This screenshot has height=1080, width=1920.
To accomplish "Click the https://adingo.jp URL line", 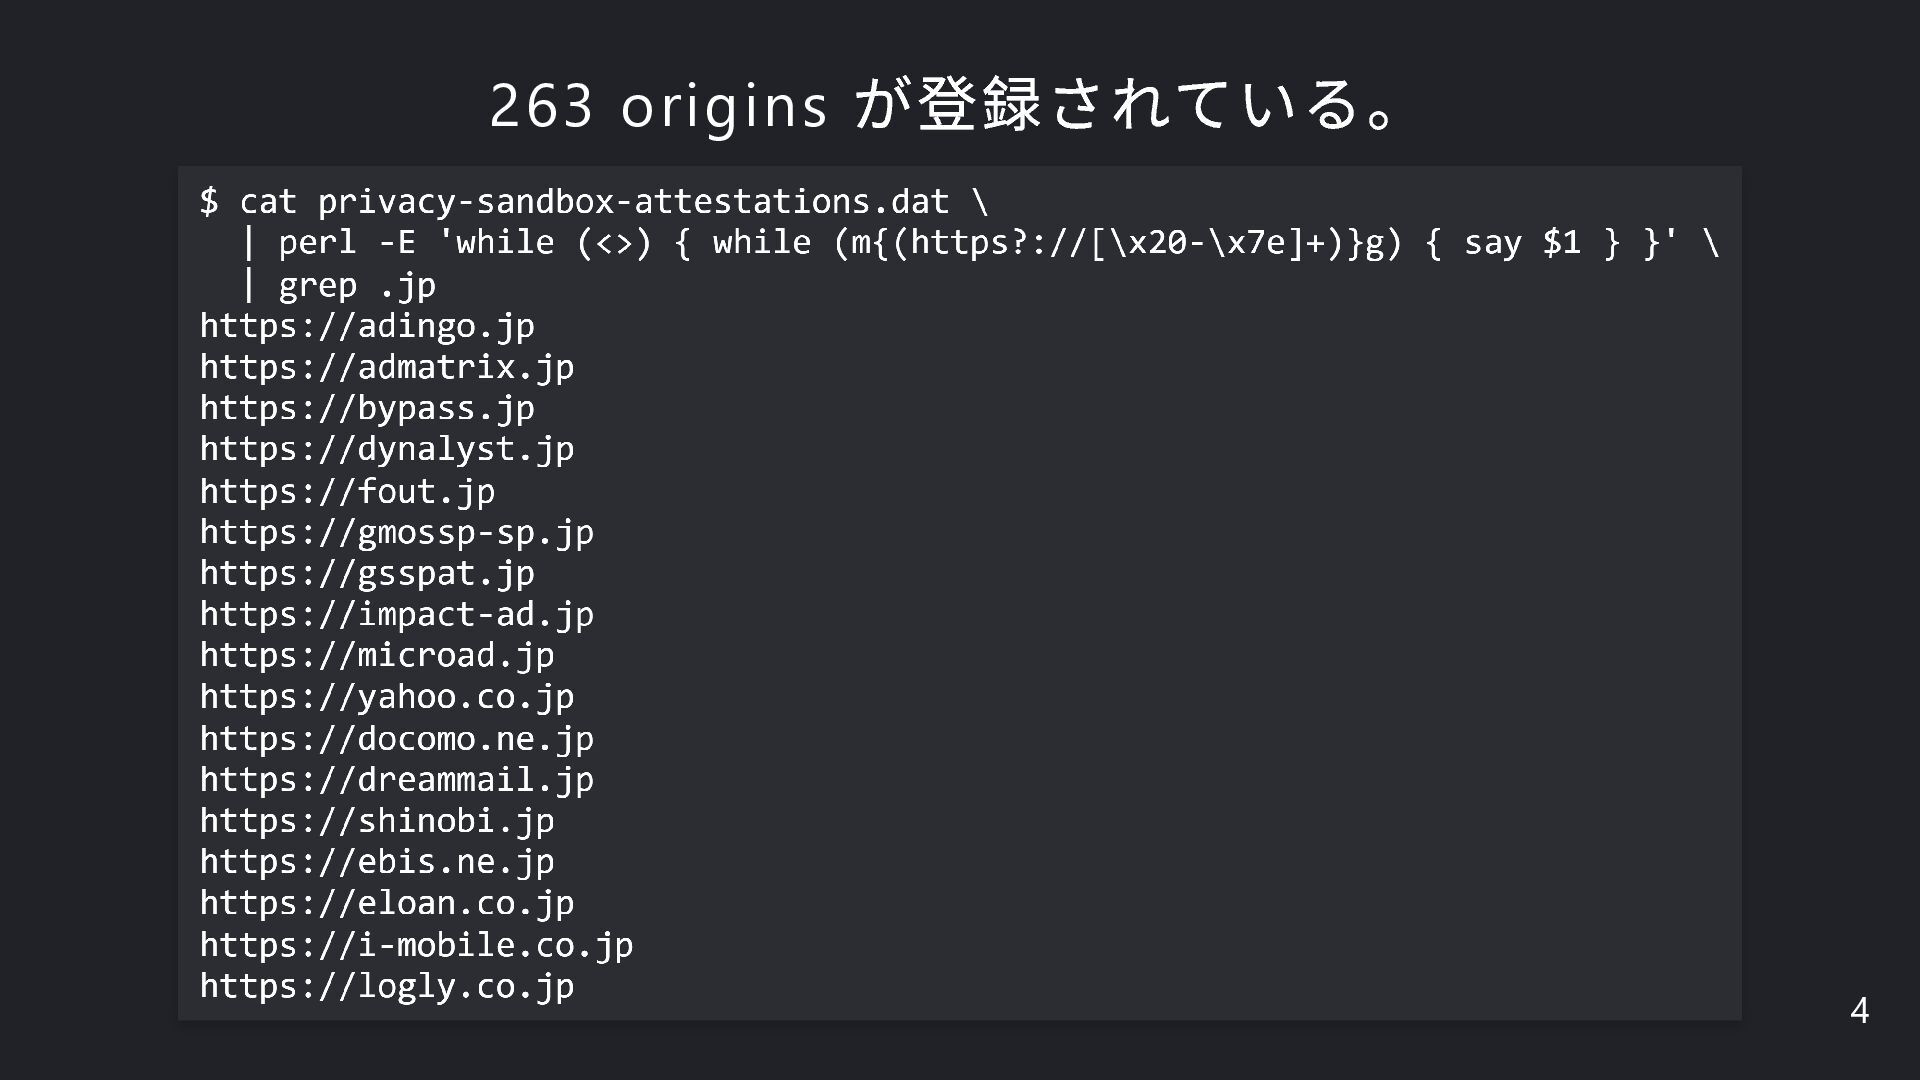I will (x=367, y=326).
